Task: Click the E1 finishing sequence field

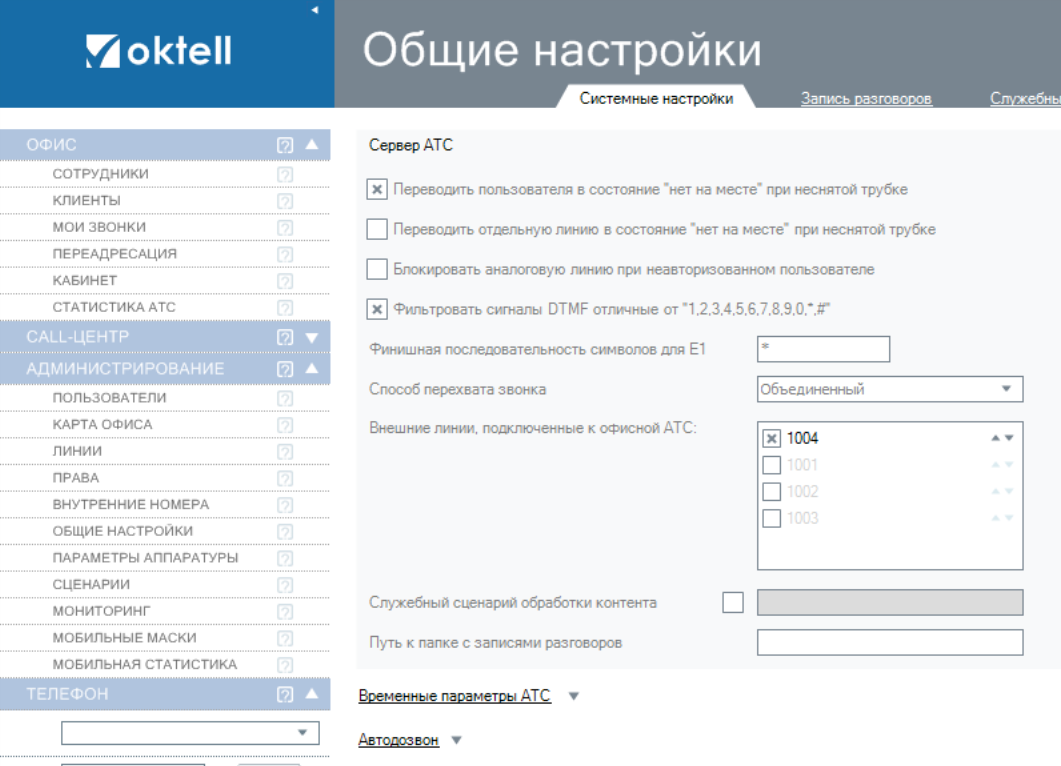Action: tap(823, 348)
